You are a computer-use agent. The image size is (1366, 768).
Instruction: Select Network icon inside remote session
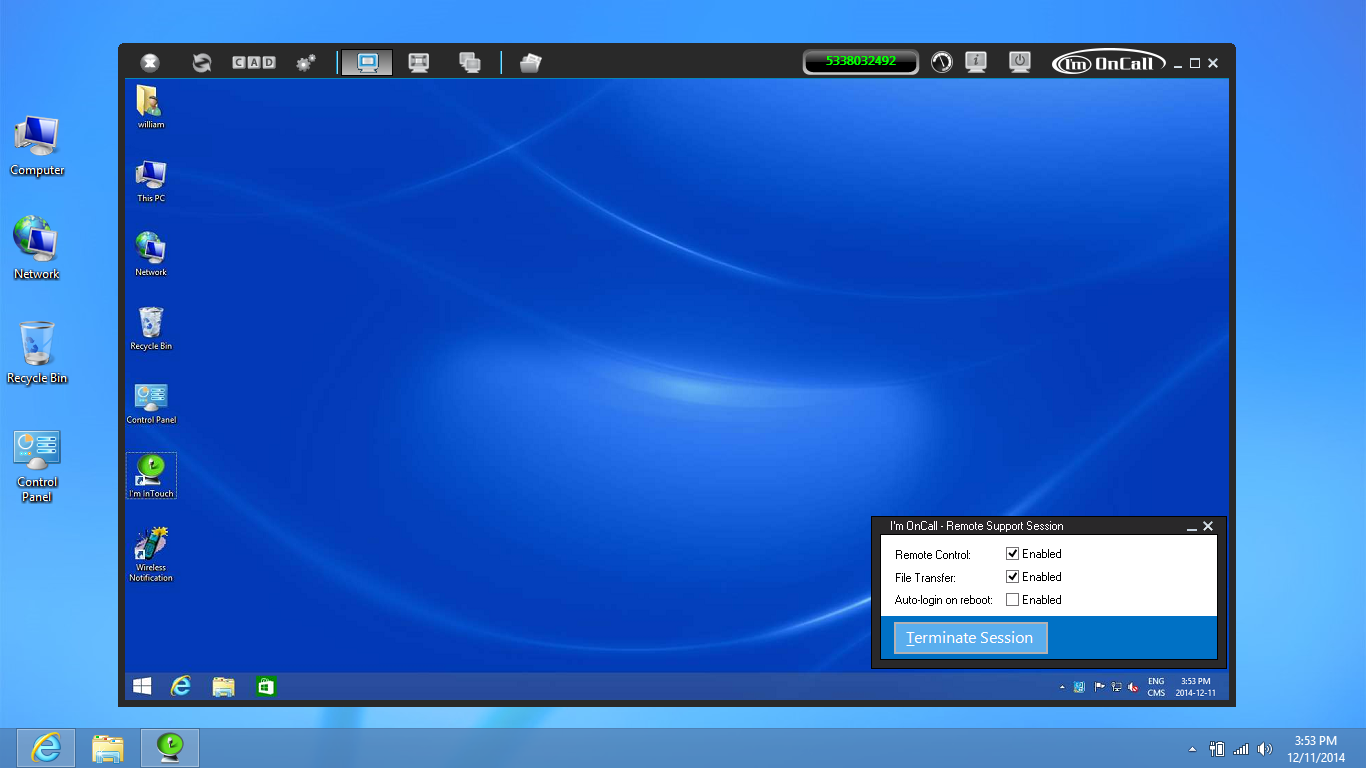(151, 255)
